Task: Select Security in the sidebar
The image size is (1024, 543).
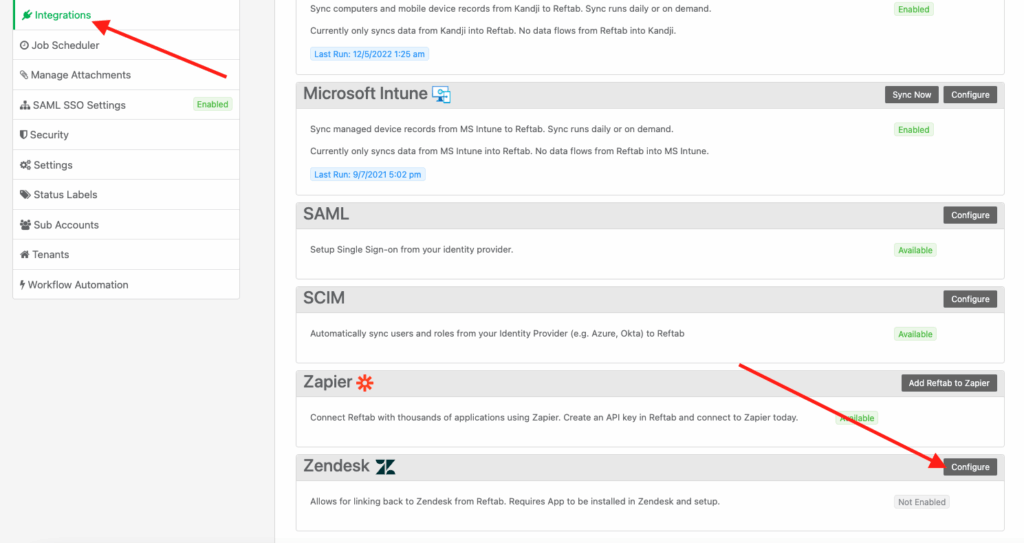Action: (126, 135)
